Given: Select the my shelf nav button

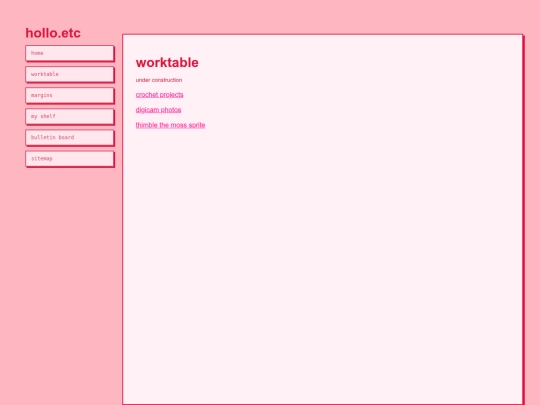Looking at the screenshot, I should coord(70,116).
